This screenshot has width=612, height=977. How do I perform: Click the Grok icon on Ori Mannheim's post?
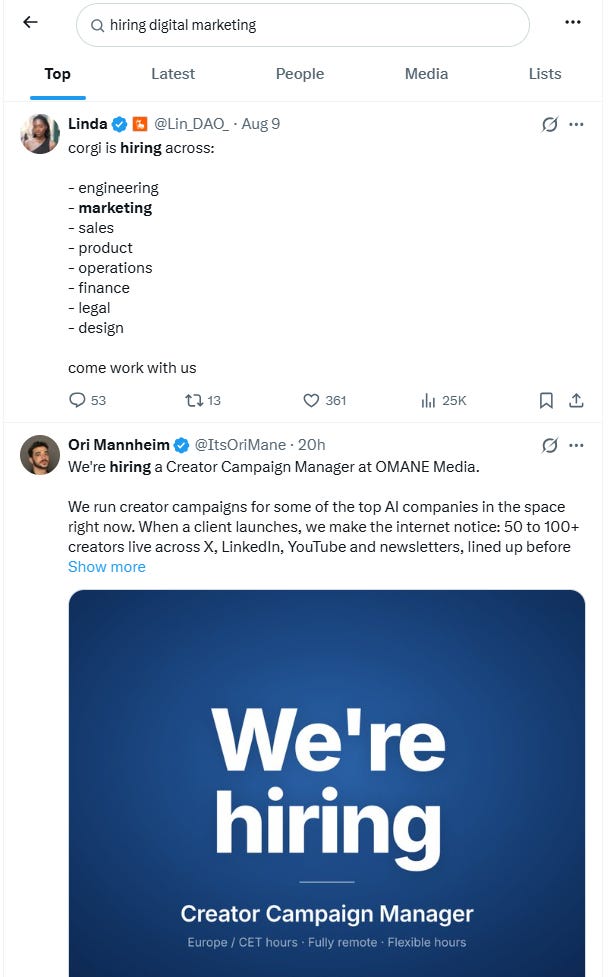[549, 445]
